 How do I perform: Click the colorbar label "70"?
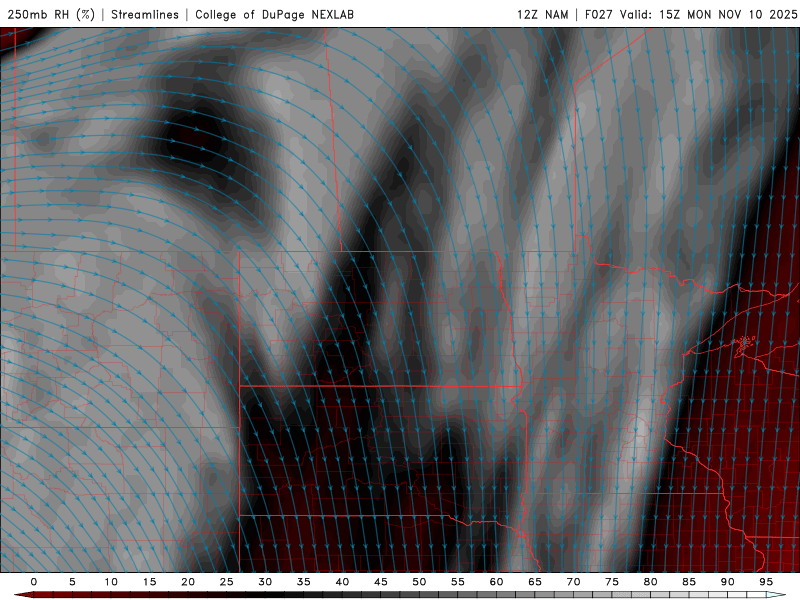(x=573, y=582)
